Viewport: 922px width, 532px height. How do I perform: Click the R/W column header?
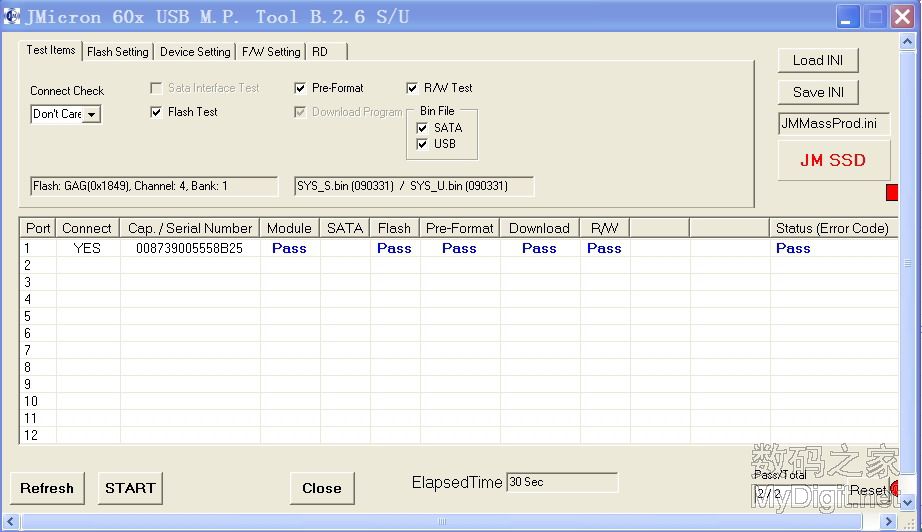[604, 228]
